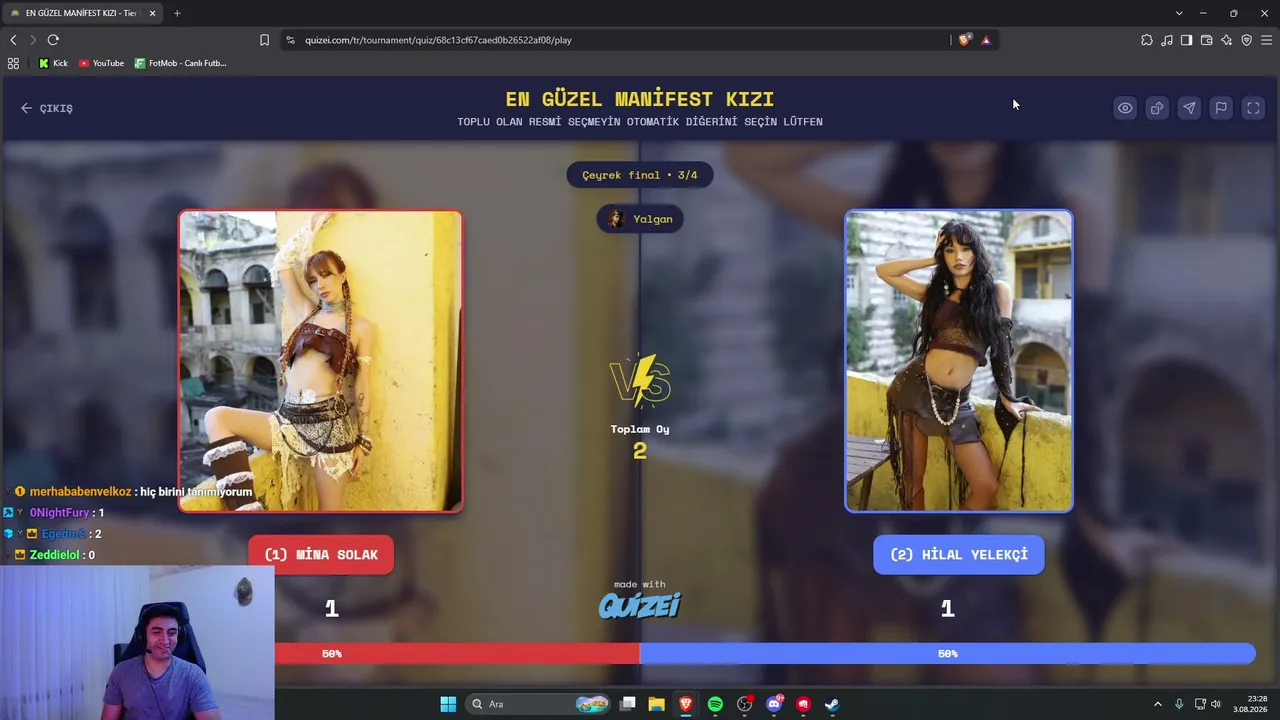The height and width of the screenshot is (720, 1280).
Task: Click the Yalgan user badge
Action: click(x=640, y=219)
